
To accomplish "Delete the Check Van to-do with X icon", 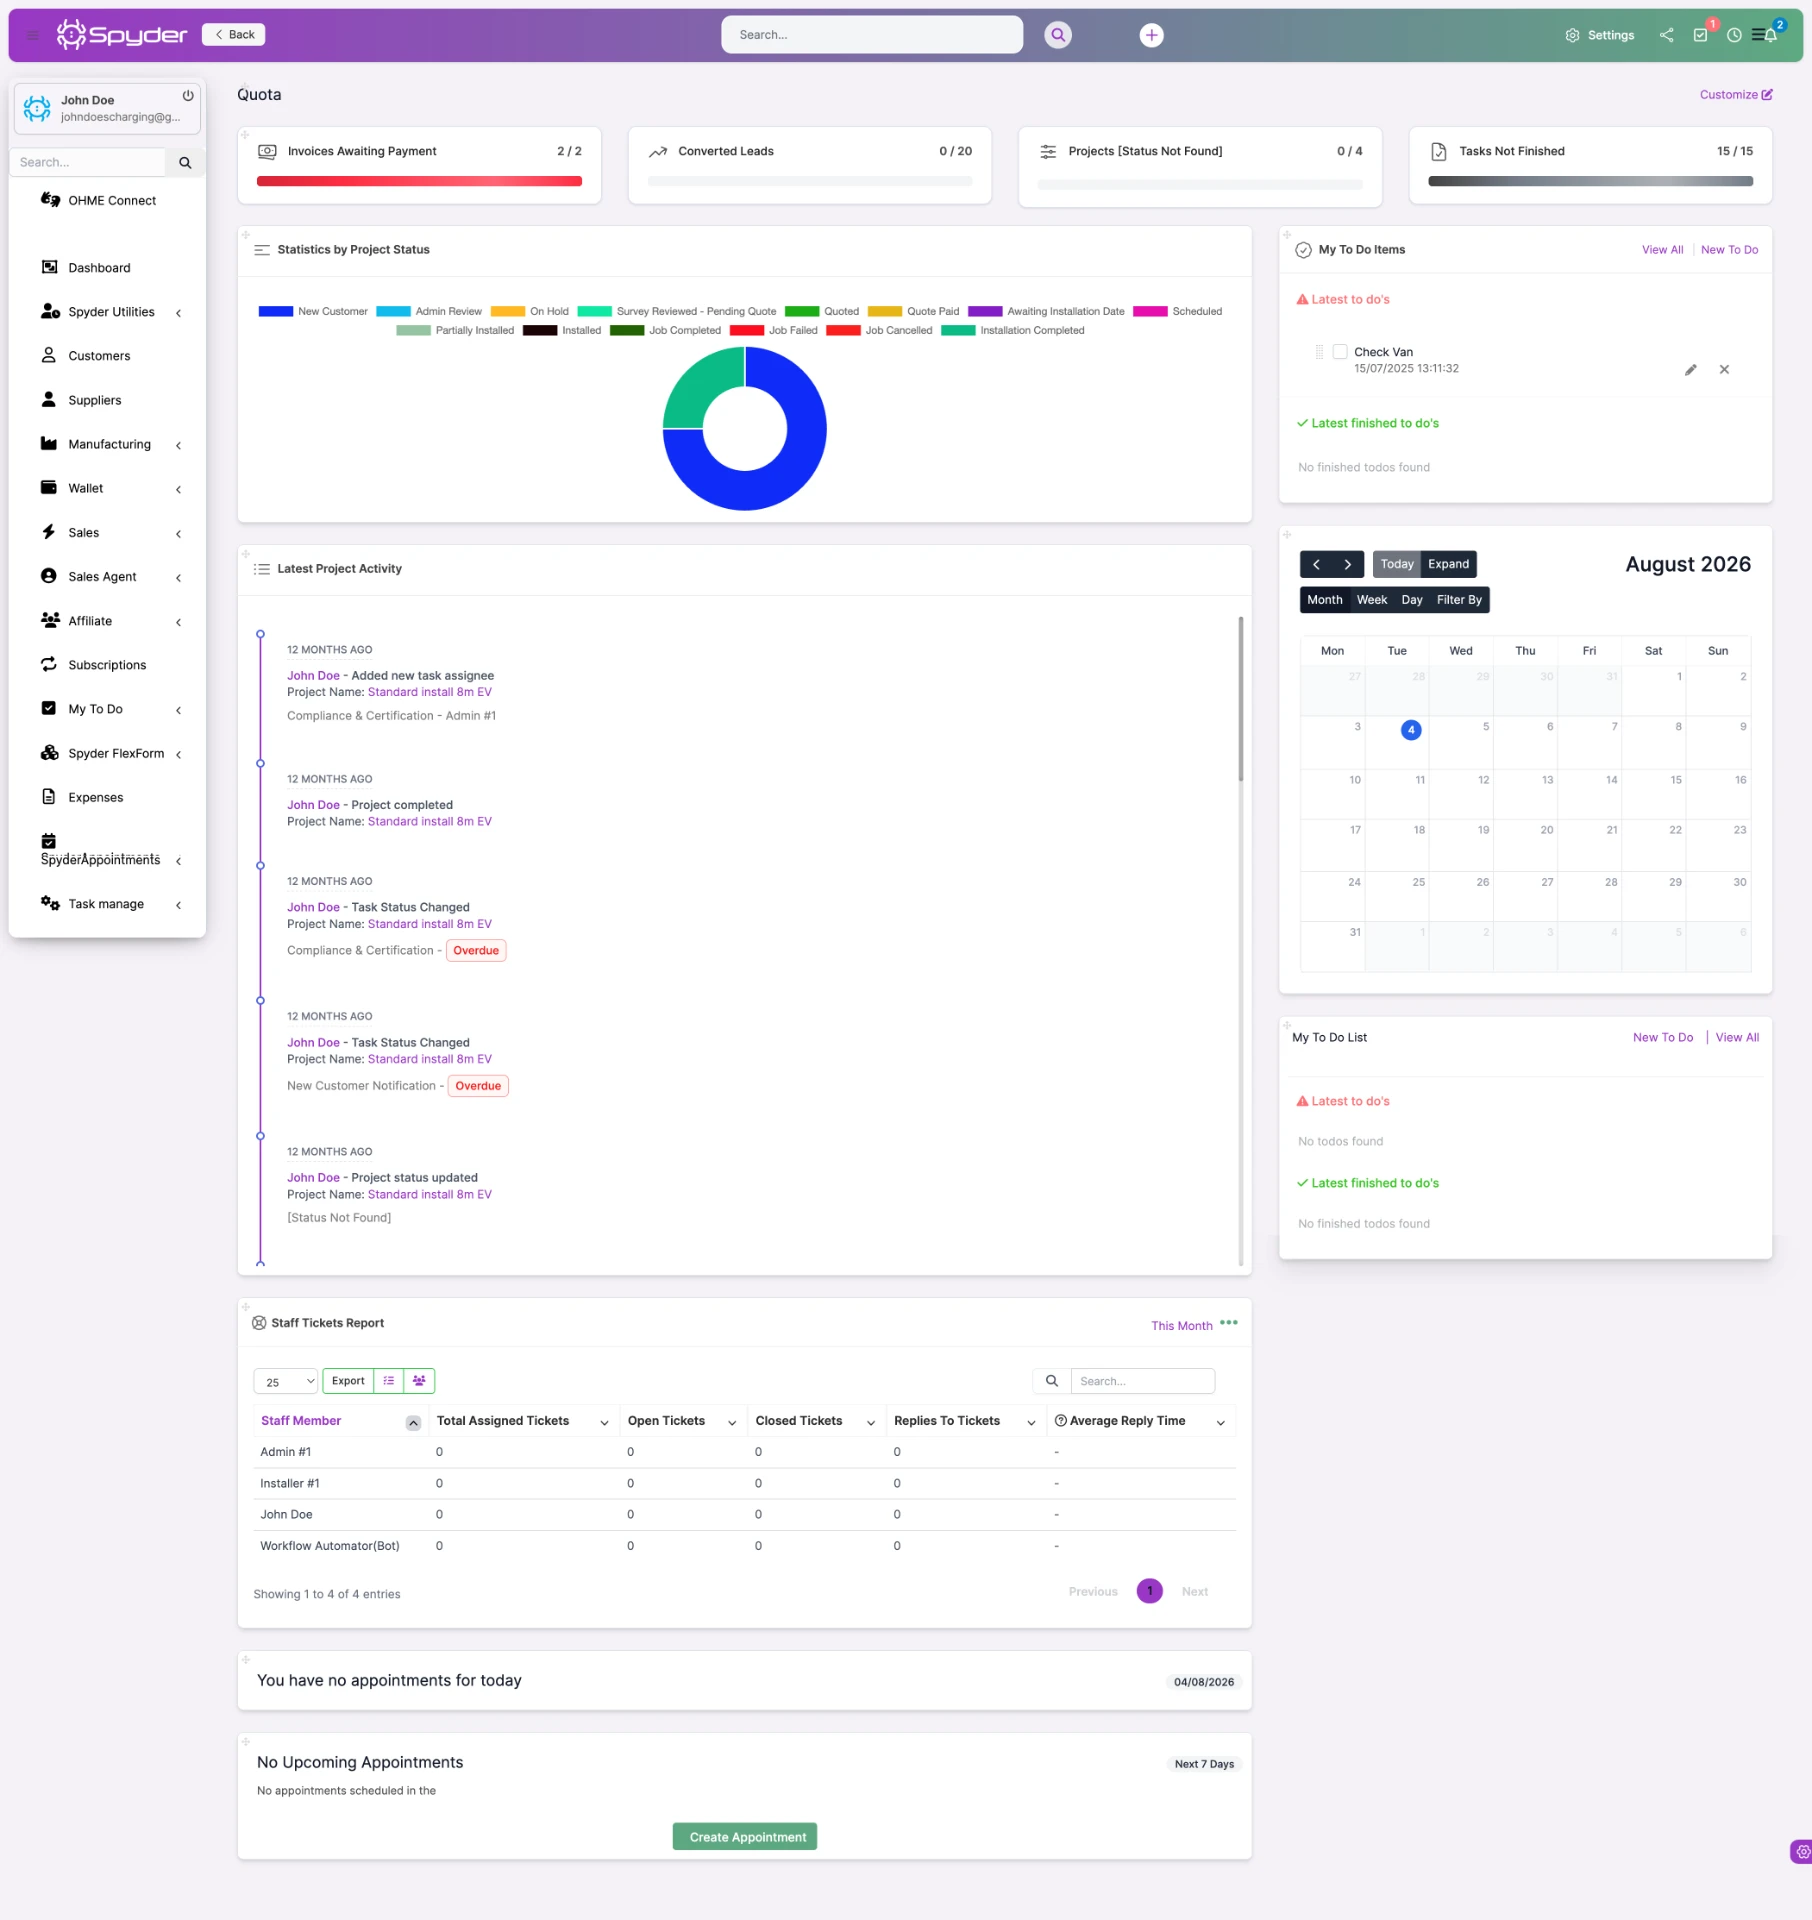I will pyautogui.click(x=1724, y=370).
